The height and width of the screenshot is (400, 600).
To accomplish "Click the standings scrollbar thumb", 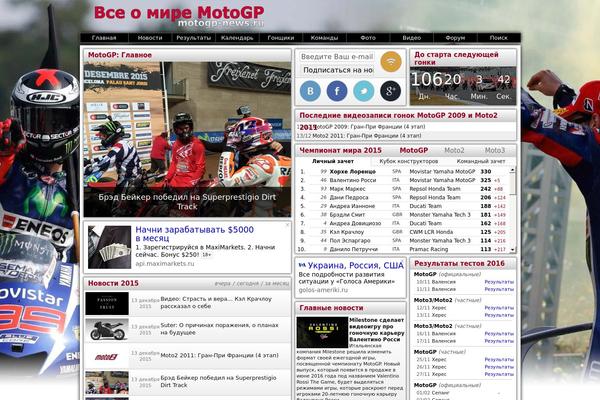I will pyautogui.click(x=512, y=183).
